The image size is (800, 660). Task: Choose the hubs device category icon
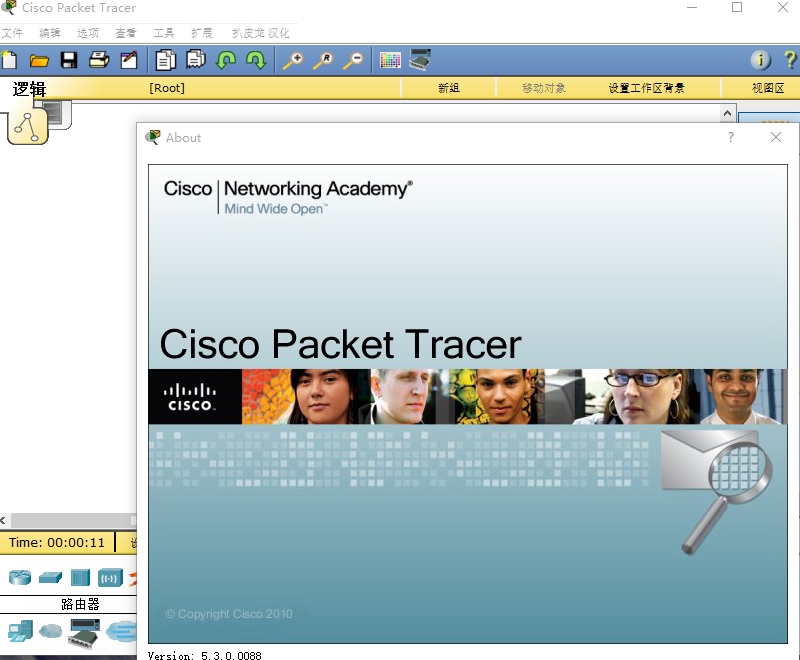pyautogui.click(x=81, y=577)
